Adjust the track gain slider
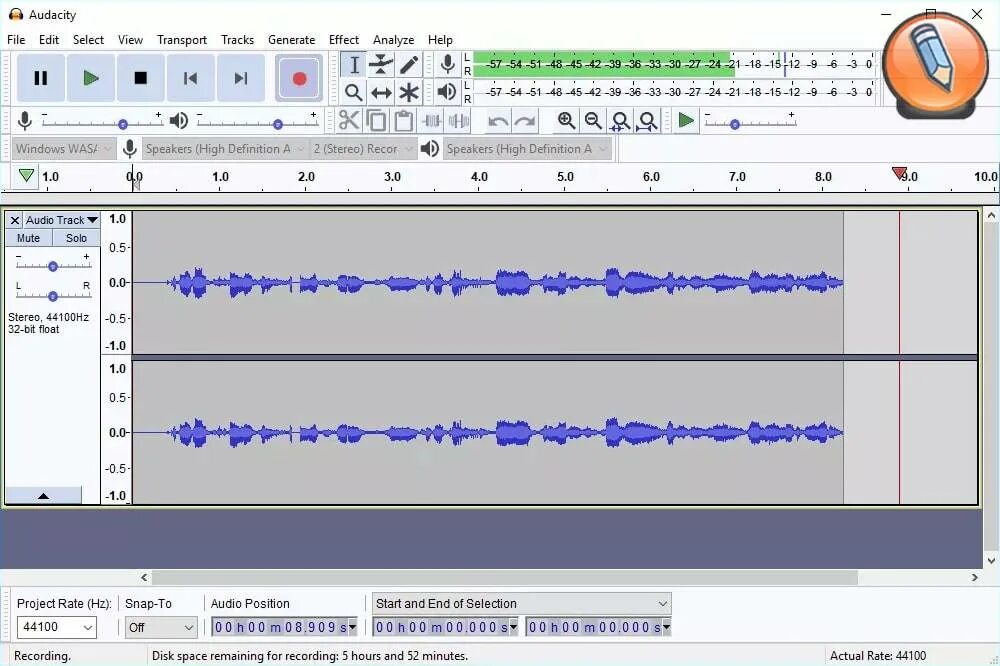Image resolution: width=1000 pixels, height=666 pixels. (53, 265)
